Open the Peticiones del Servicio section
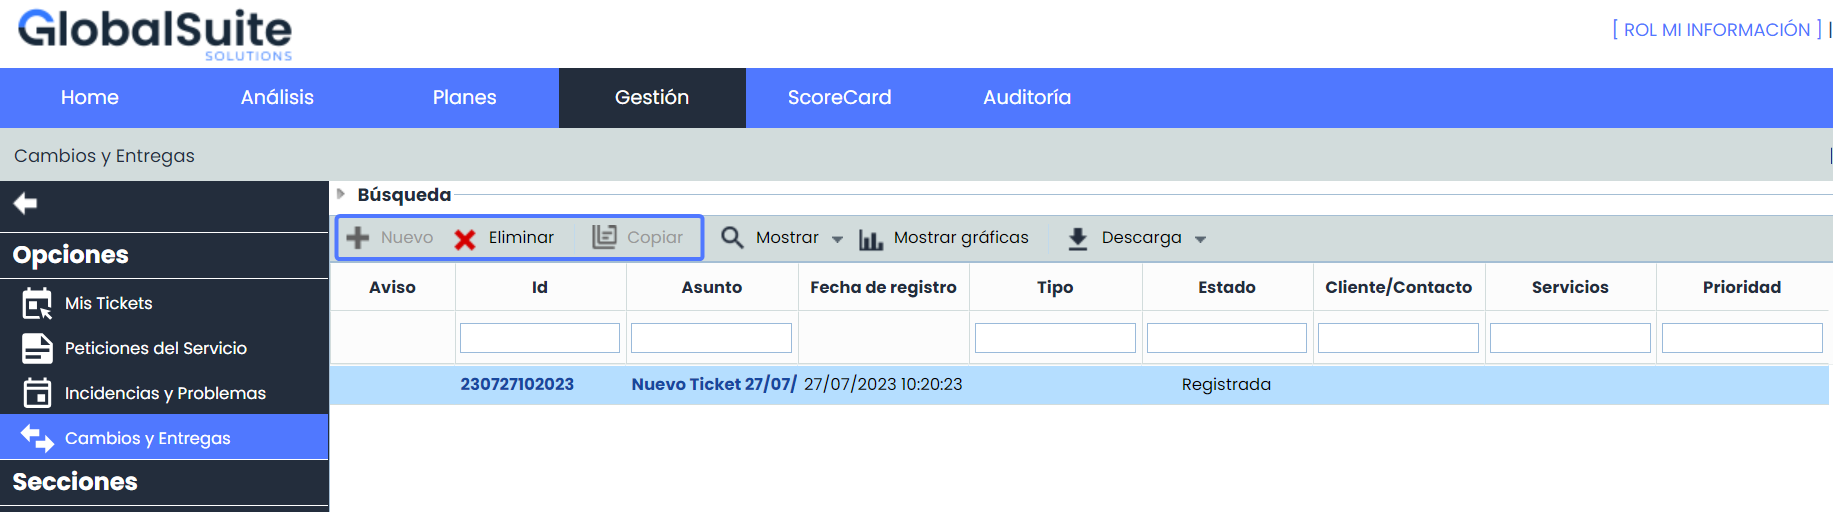 pyautogui.click(x=155, y=348)
